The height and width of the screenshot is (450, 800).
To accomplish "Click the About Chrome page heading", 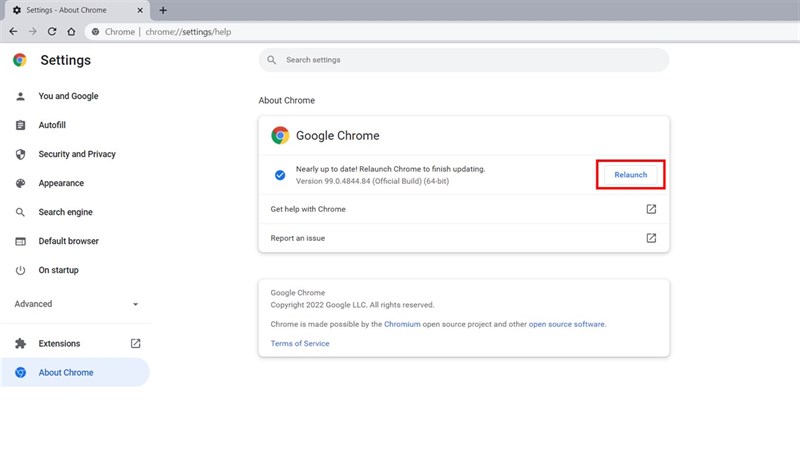I will point(286,101).
